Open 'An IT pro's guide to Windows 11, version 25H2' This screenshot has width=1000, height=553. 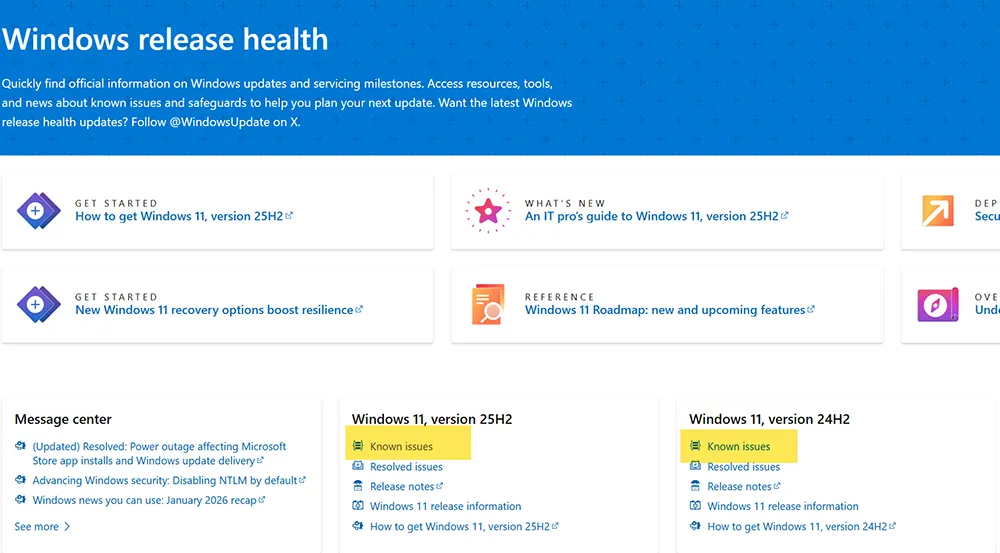(x=656, y=216)
